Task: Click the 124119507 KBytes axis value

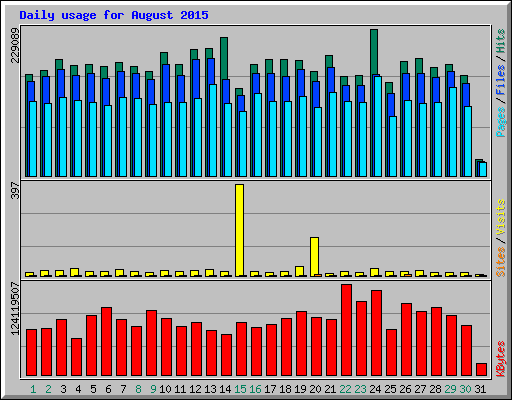Action: coord(15,308)
